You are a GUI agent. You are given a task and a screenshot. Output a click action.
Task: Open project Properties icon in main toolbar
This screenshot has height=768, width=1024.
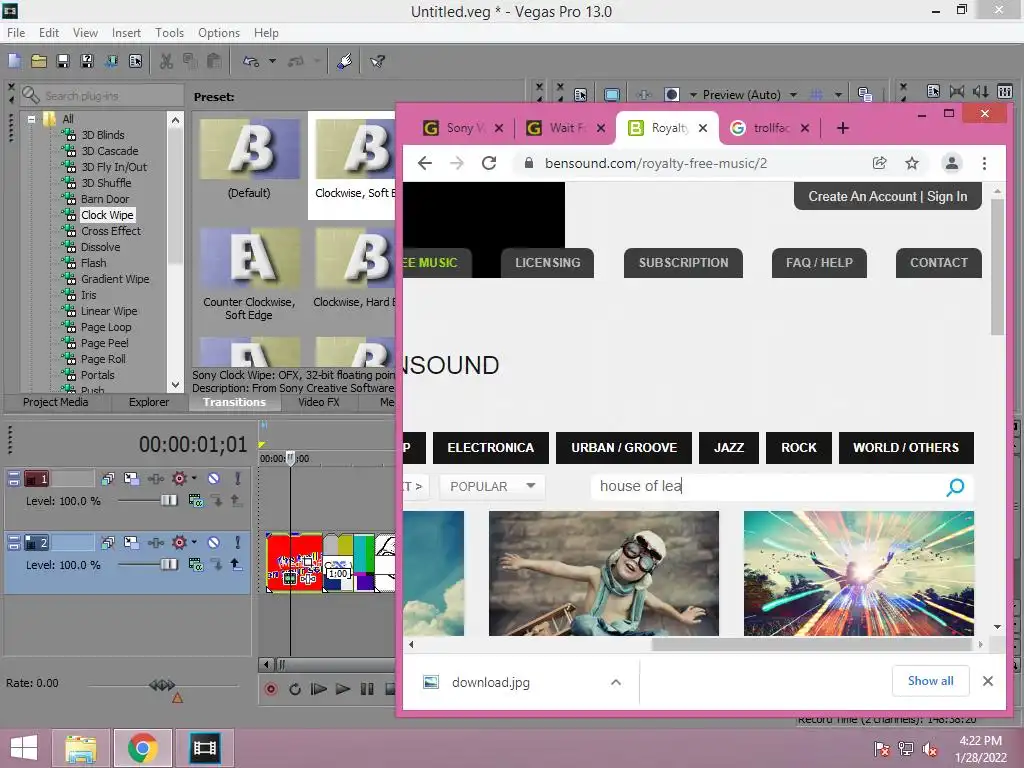coord(135,61)
